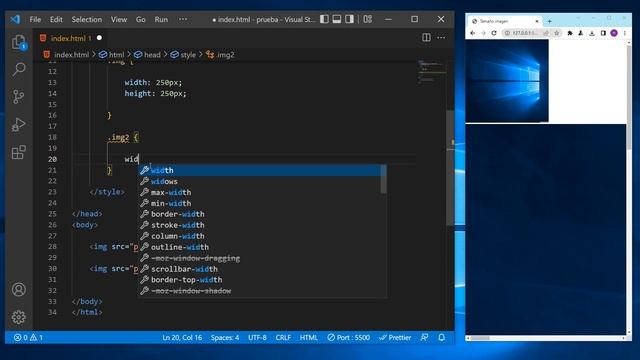Open the Customize Layout icon
This screenshot has width=640, height=360.
coord(368,19)
